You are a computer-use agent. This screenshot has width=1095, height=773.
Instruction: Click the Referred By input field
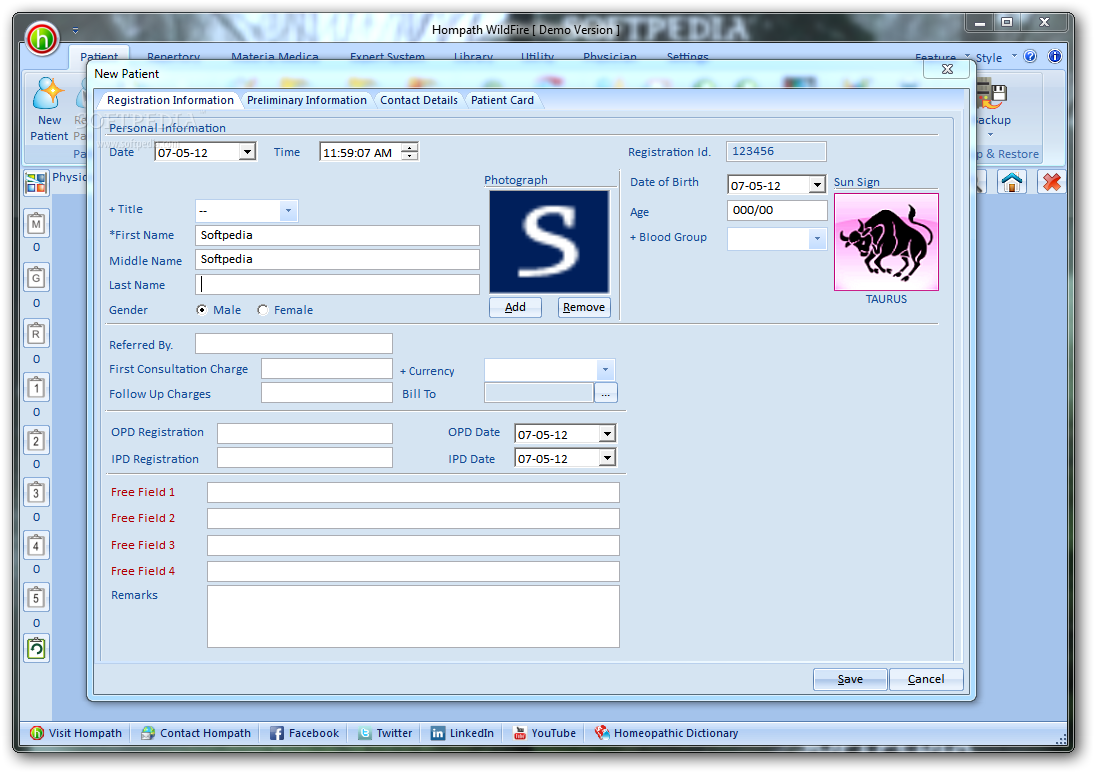294,344
